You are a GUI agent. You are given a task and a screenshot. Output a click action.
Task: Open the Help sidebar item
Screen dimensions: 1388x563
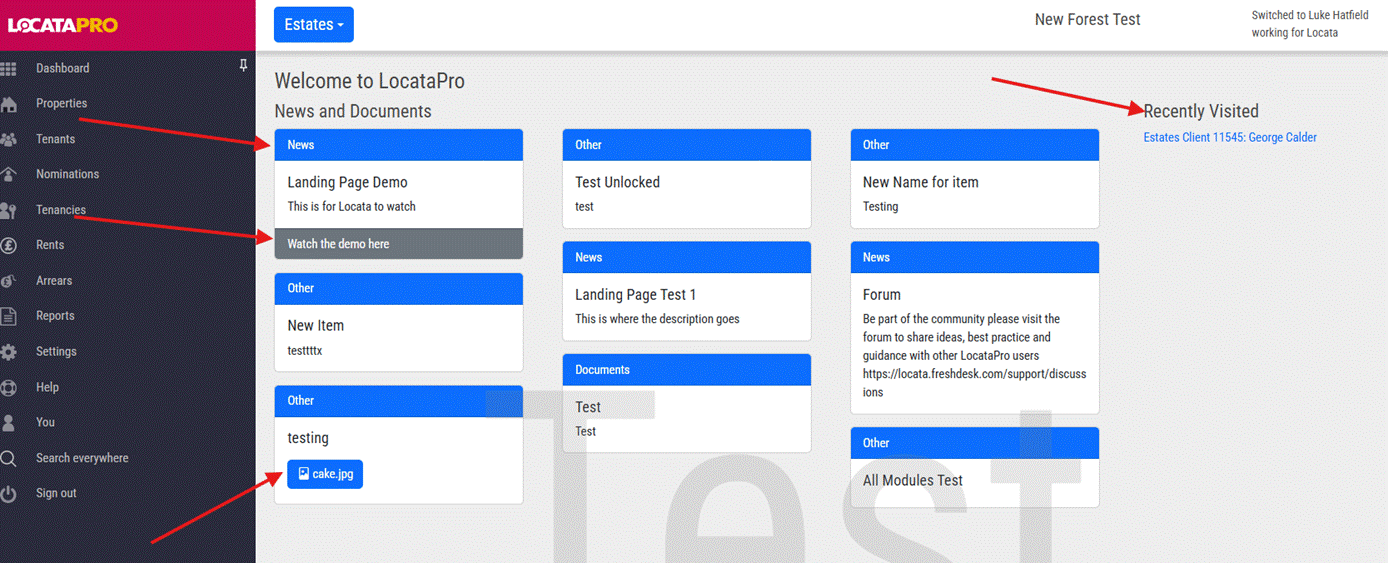point(47,388)
